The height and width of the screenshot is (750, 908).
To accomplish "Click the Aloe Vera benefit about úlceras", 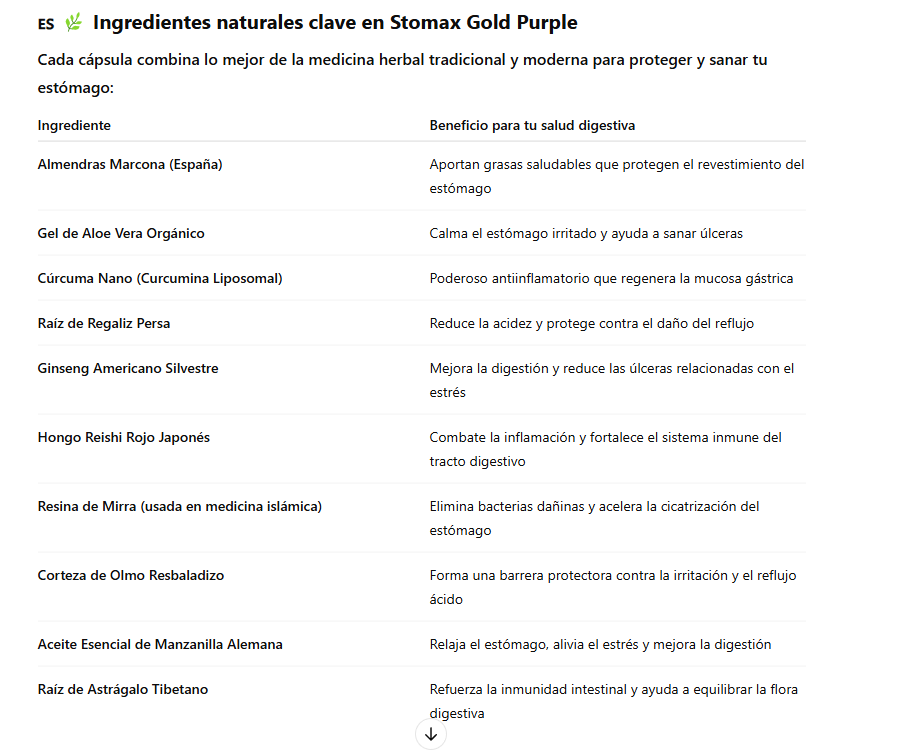I will point(586,233).
